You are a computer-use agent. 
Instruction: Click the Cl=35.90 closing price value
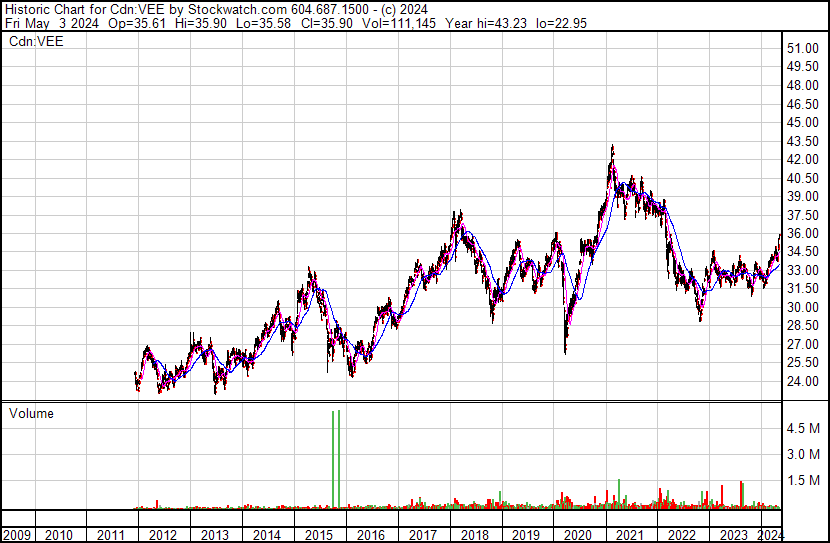coord(327,23)
